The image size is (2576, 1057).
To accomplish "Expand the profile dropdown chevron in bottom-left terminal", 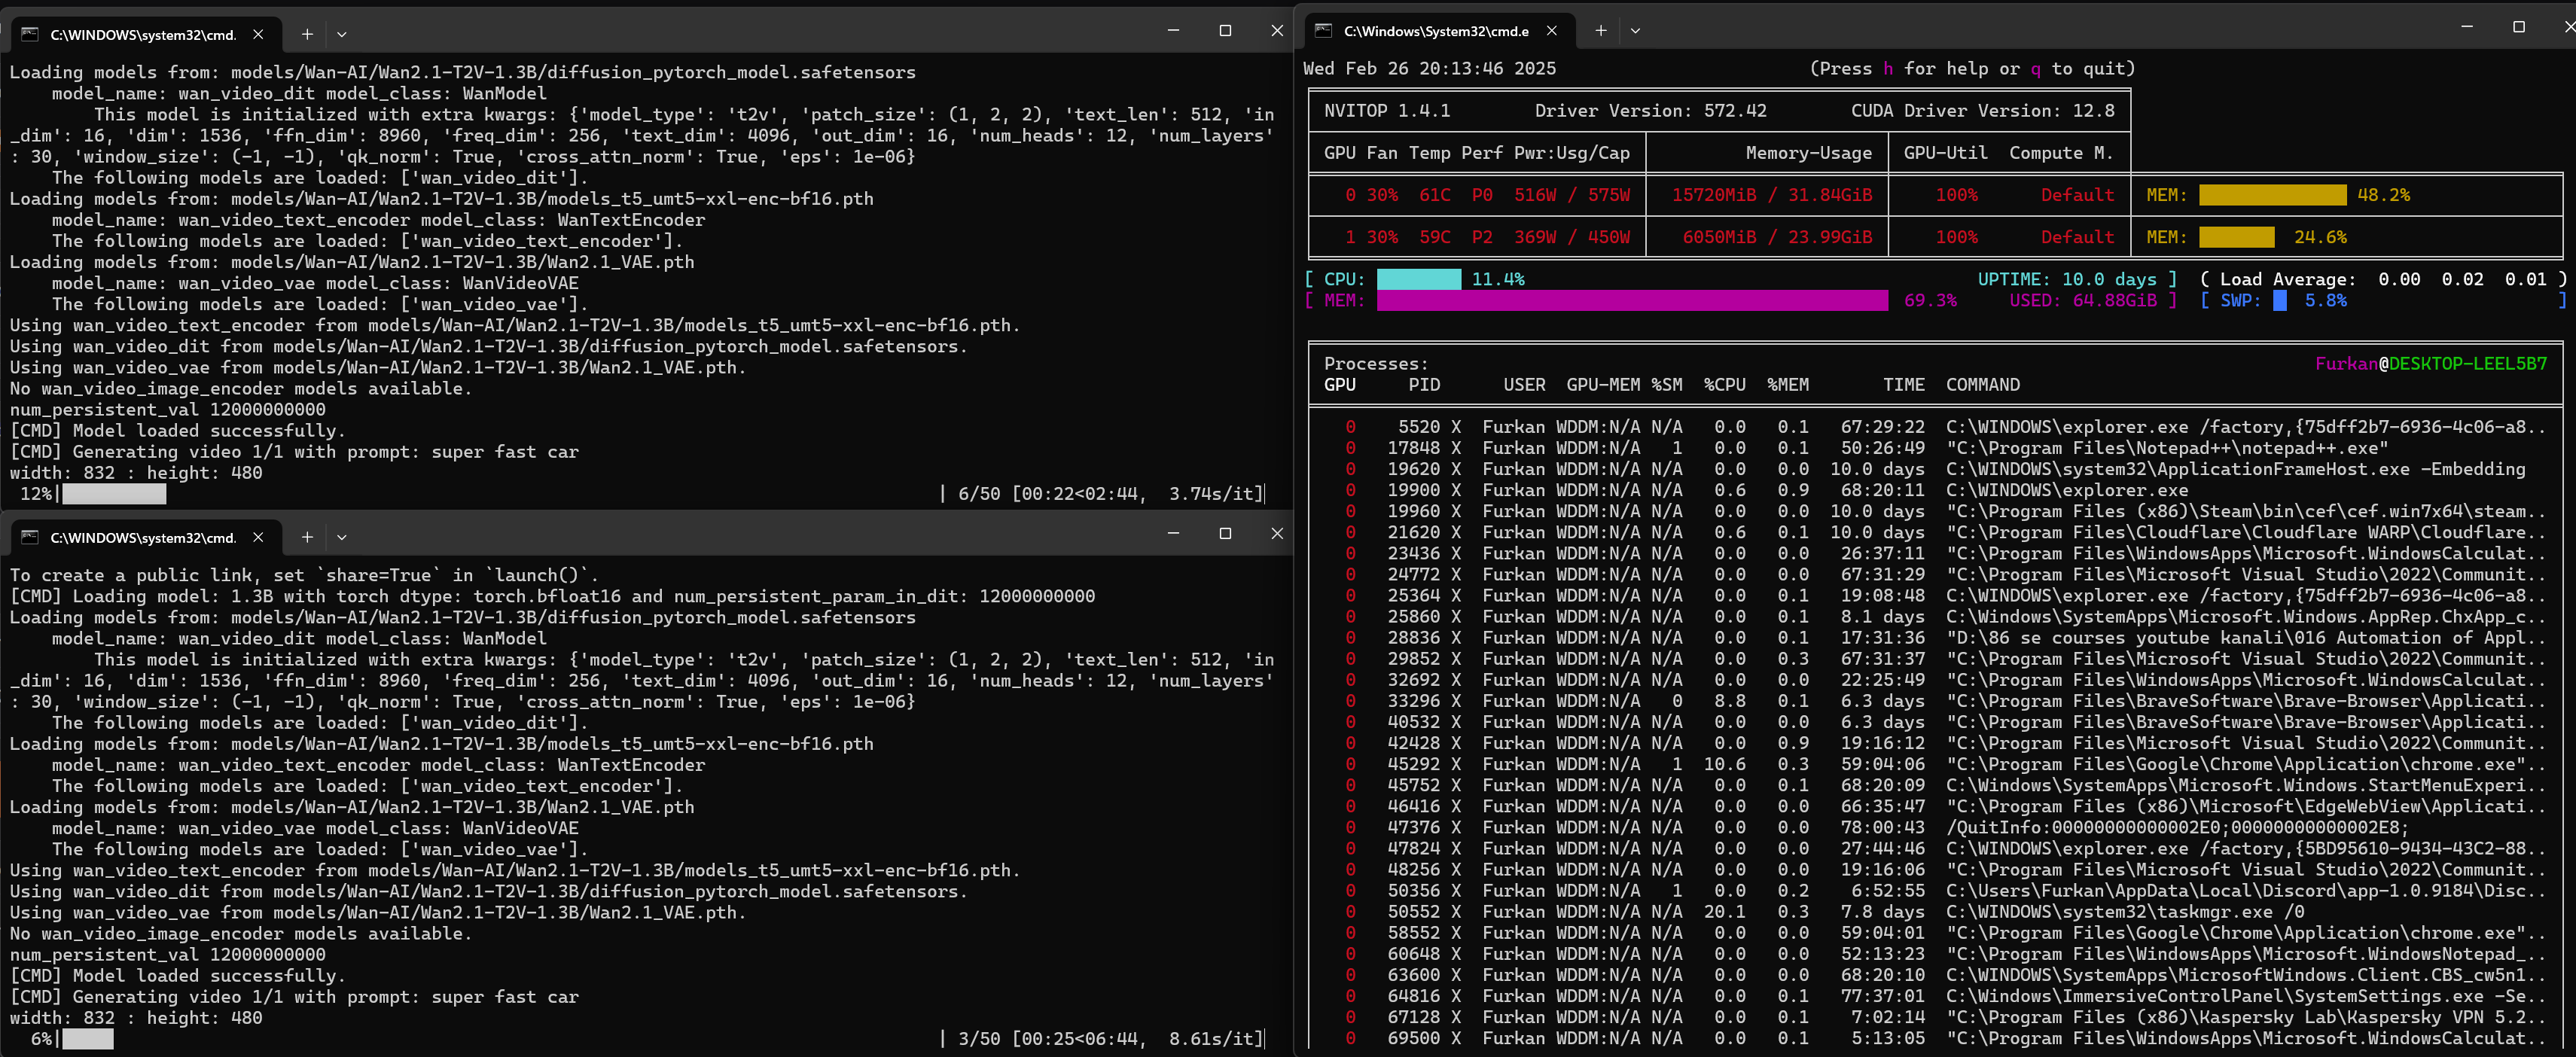I will pos(342,537).
